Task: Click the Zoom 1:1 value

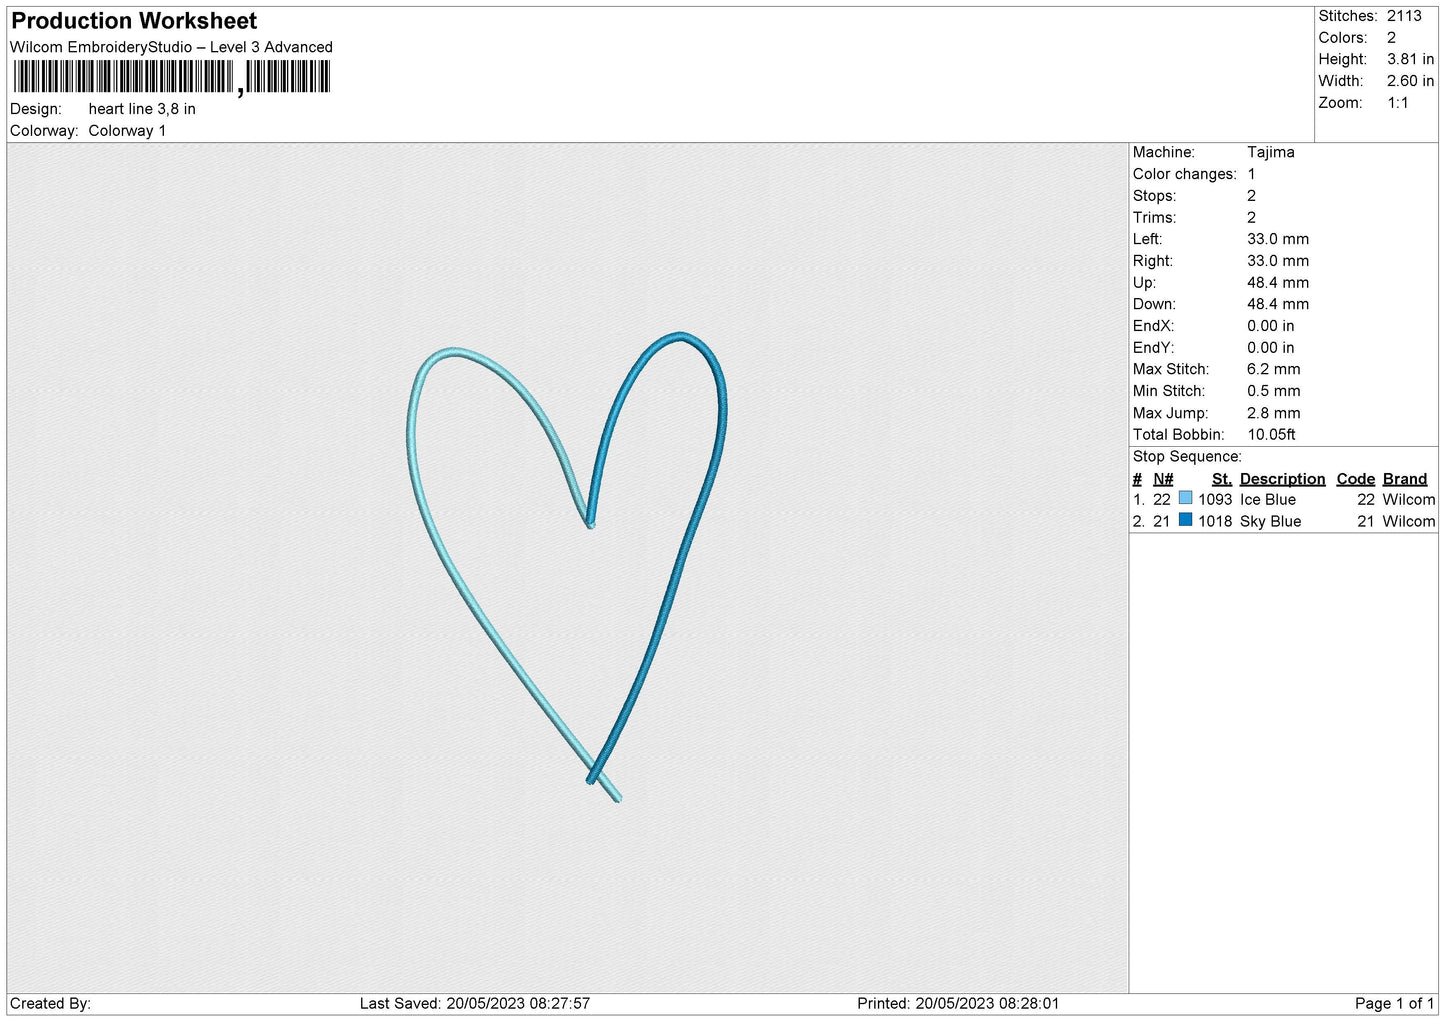Action: (x=1397, y=103)
